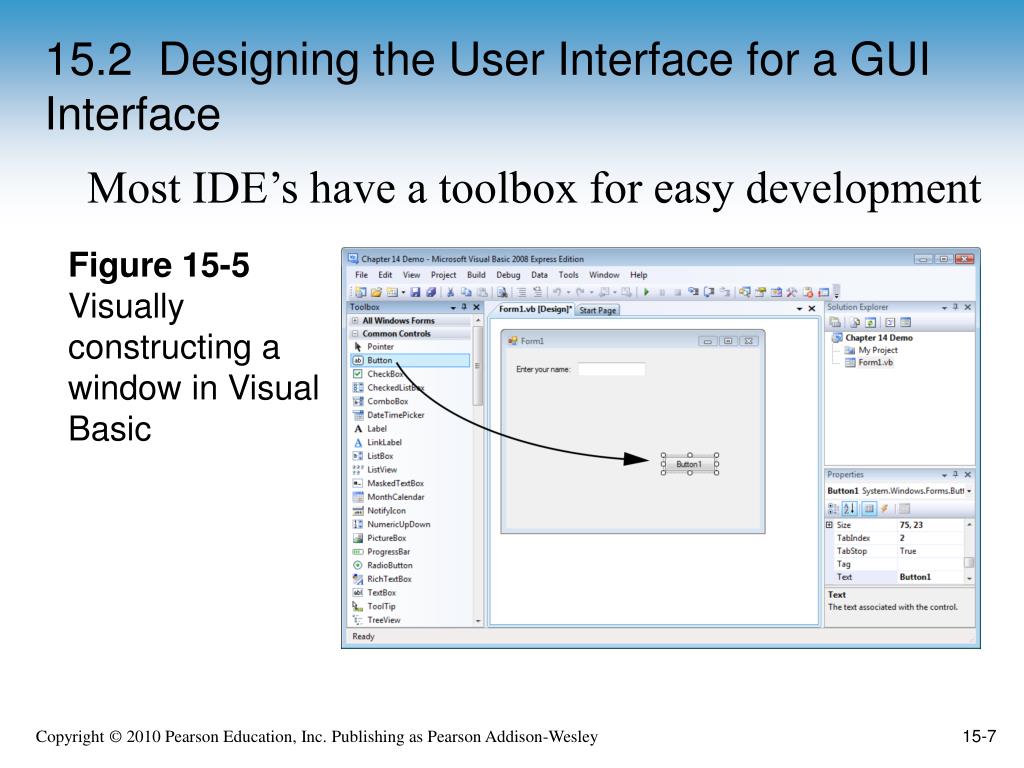Image resolution: width=1024 pixels, height=768 pixels.
Task: Select the PictureBox control in Toolbox
Action: (409, 539)
